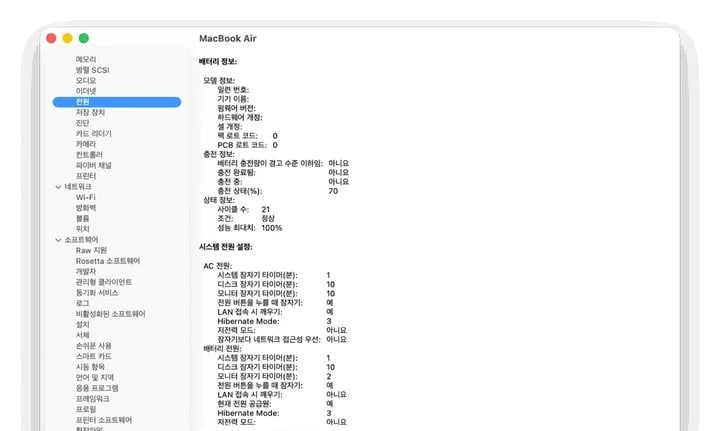Select the 소프트웨어 category label

[x=81, y=239]
